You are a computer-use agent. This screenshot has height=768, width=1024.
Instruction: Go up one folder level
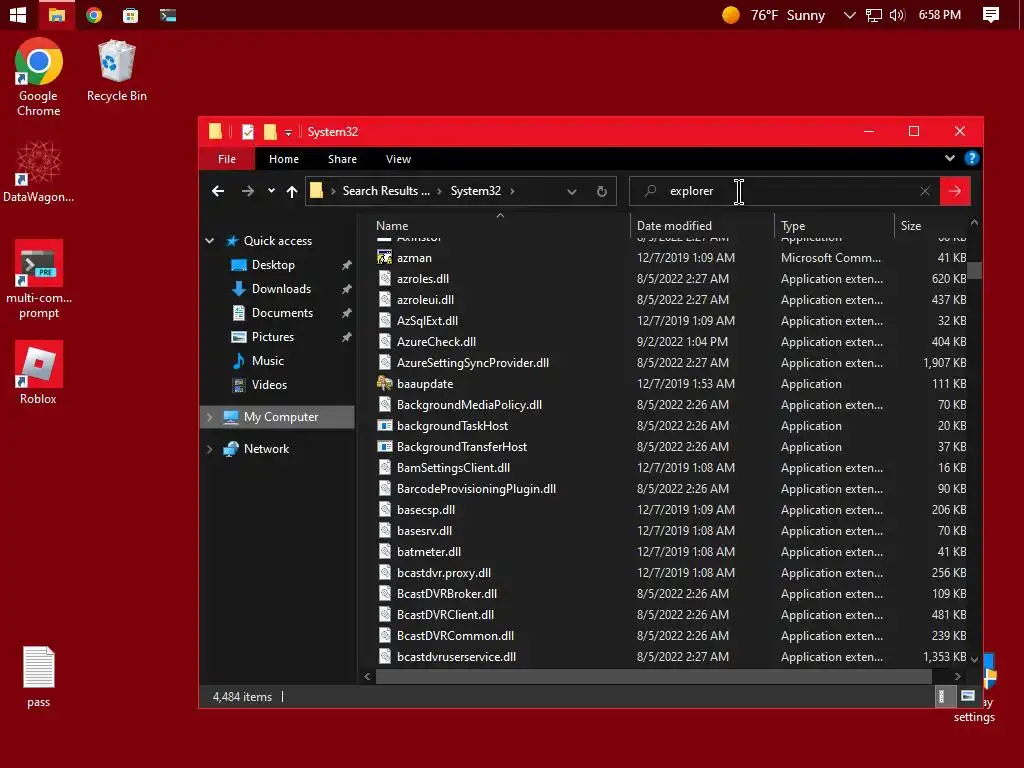click(x=292, y=191)
